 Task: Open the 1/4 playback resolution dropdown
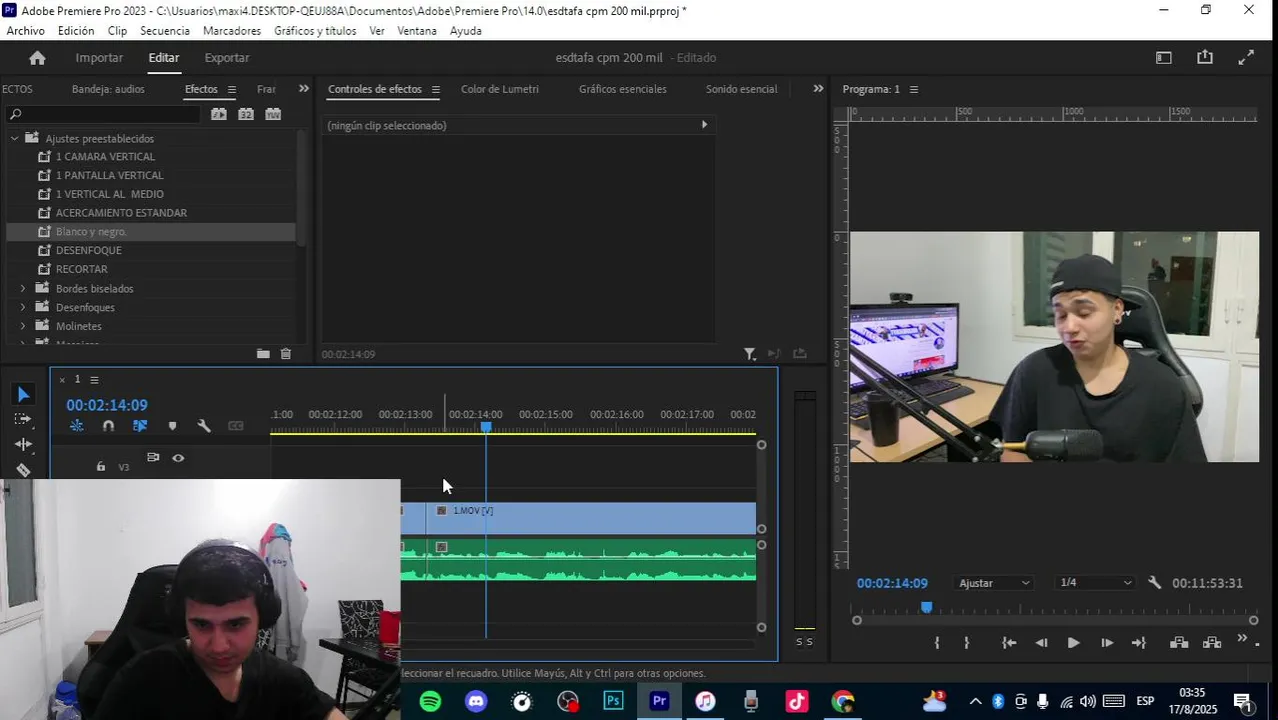click(x=1096, y=583)
